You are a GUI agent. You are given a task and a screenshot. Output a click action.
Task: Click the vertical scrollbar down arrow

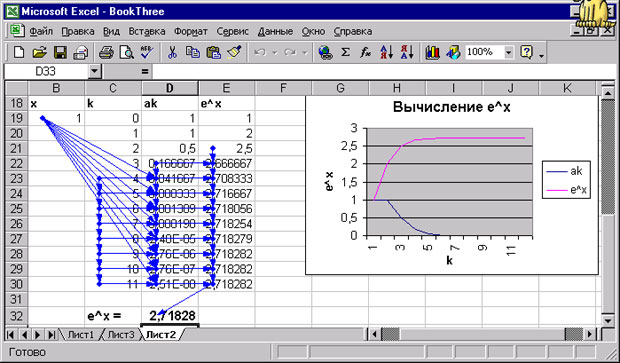pos(608,320)
